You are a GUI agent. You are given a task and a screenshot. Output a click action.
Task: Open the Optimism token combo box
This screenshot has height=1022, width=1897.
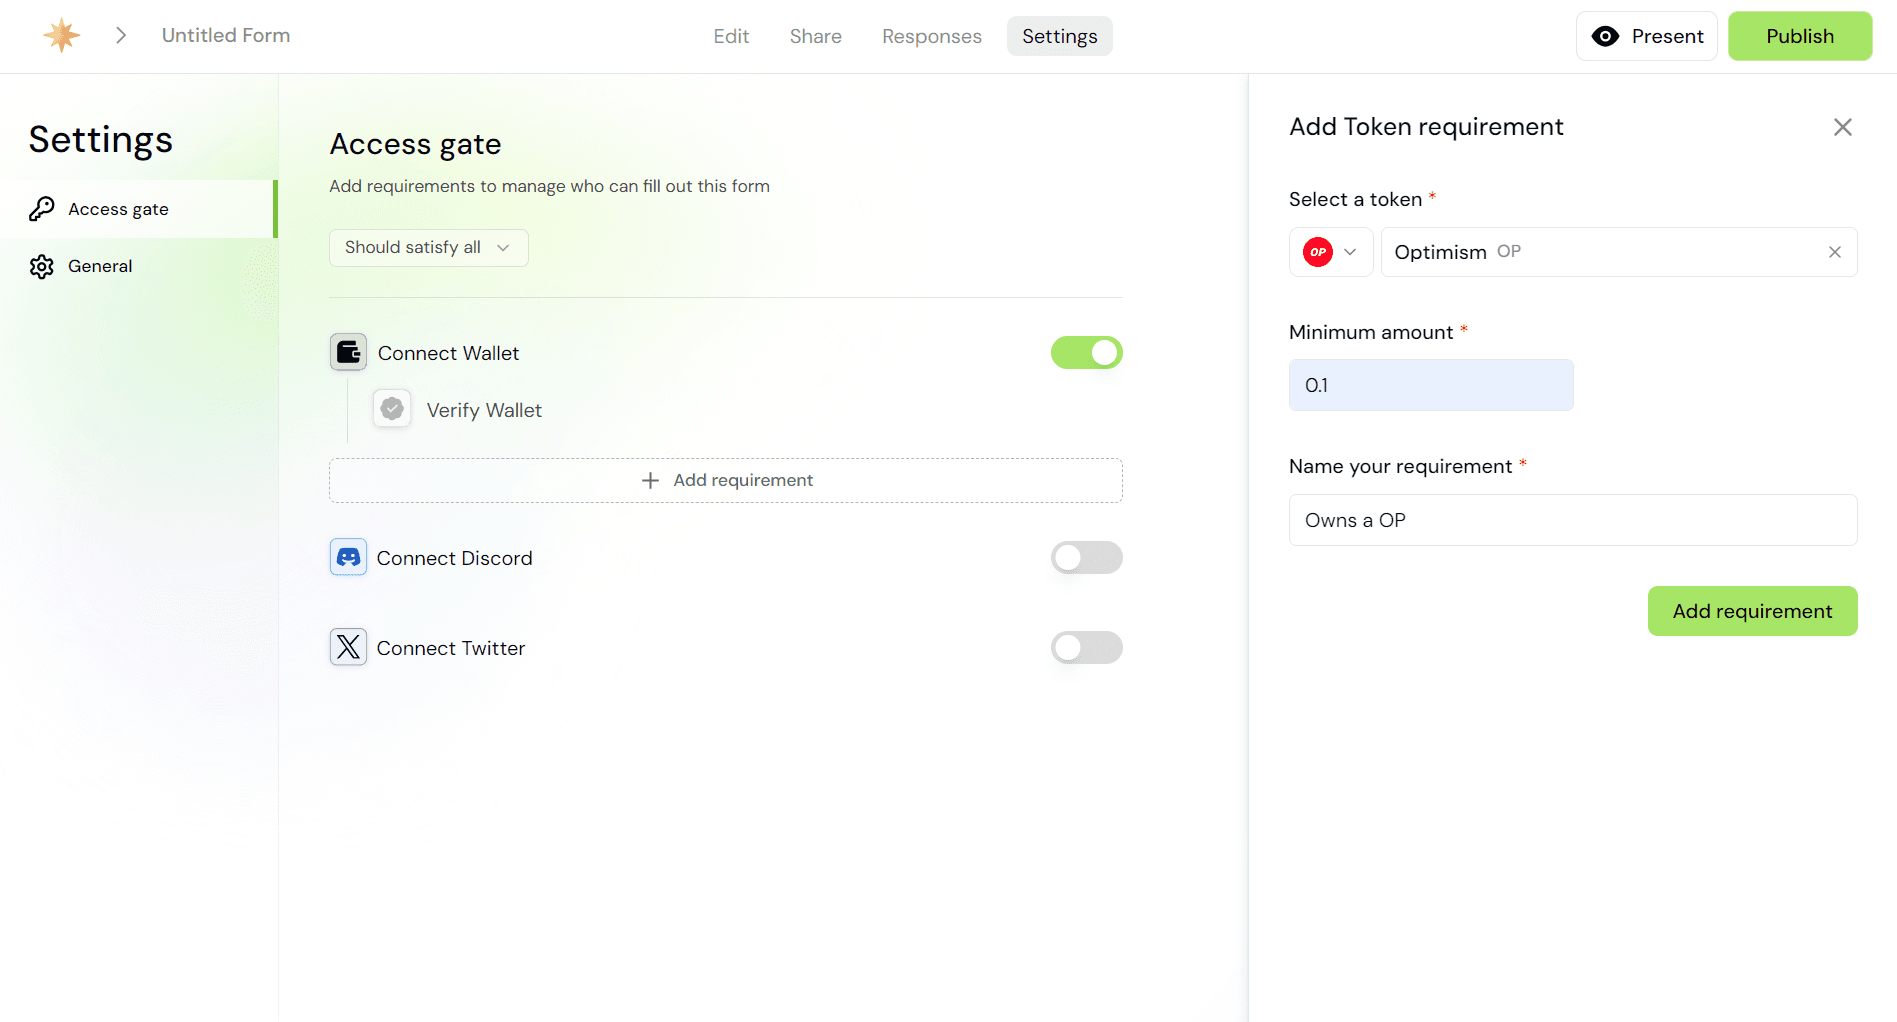(x=1619, y=252)
